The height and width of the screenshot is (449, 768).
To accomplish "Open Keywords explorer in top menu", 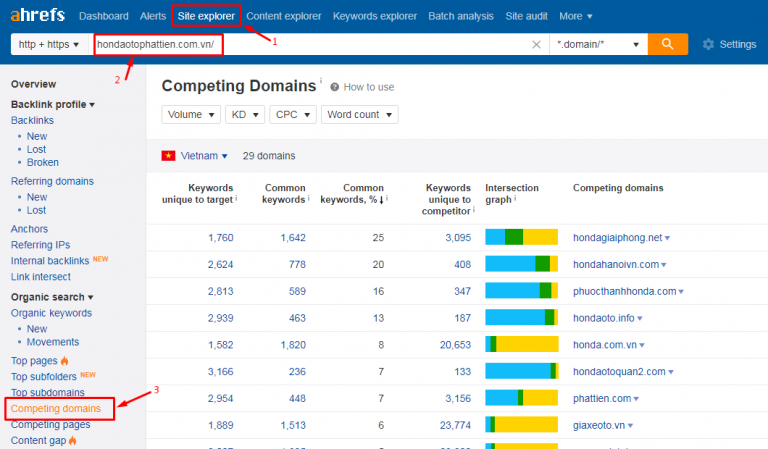I will tap(375, 16).
